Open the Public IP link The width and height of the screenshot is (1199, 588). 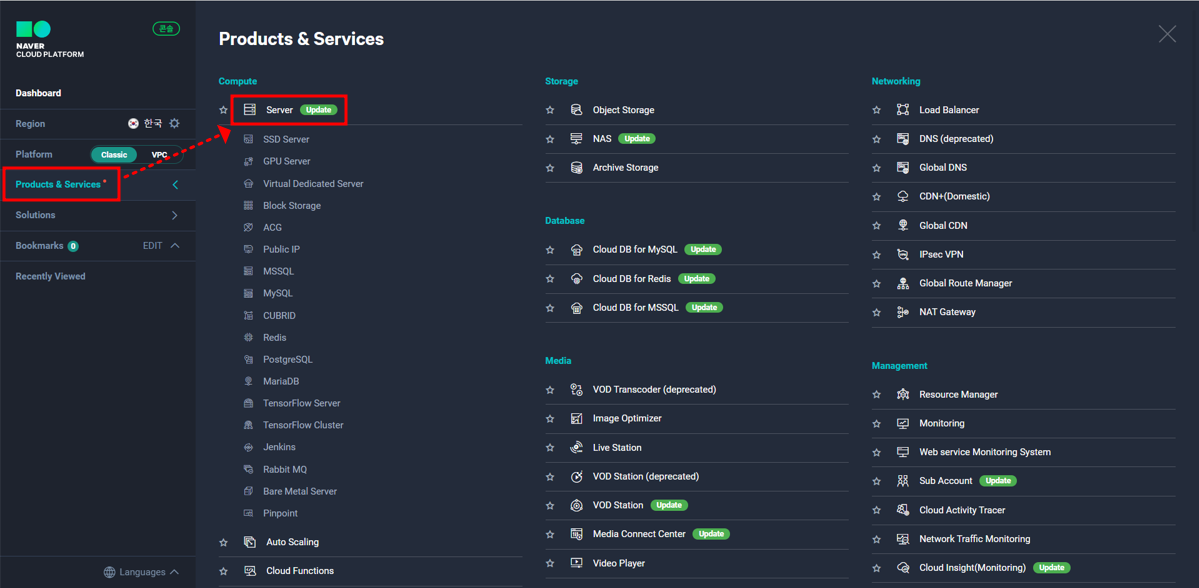click(281, 249)
